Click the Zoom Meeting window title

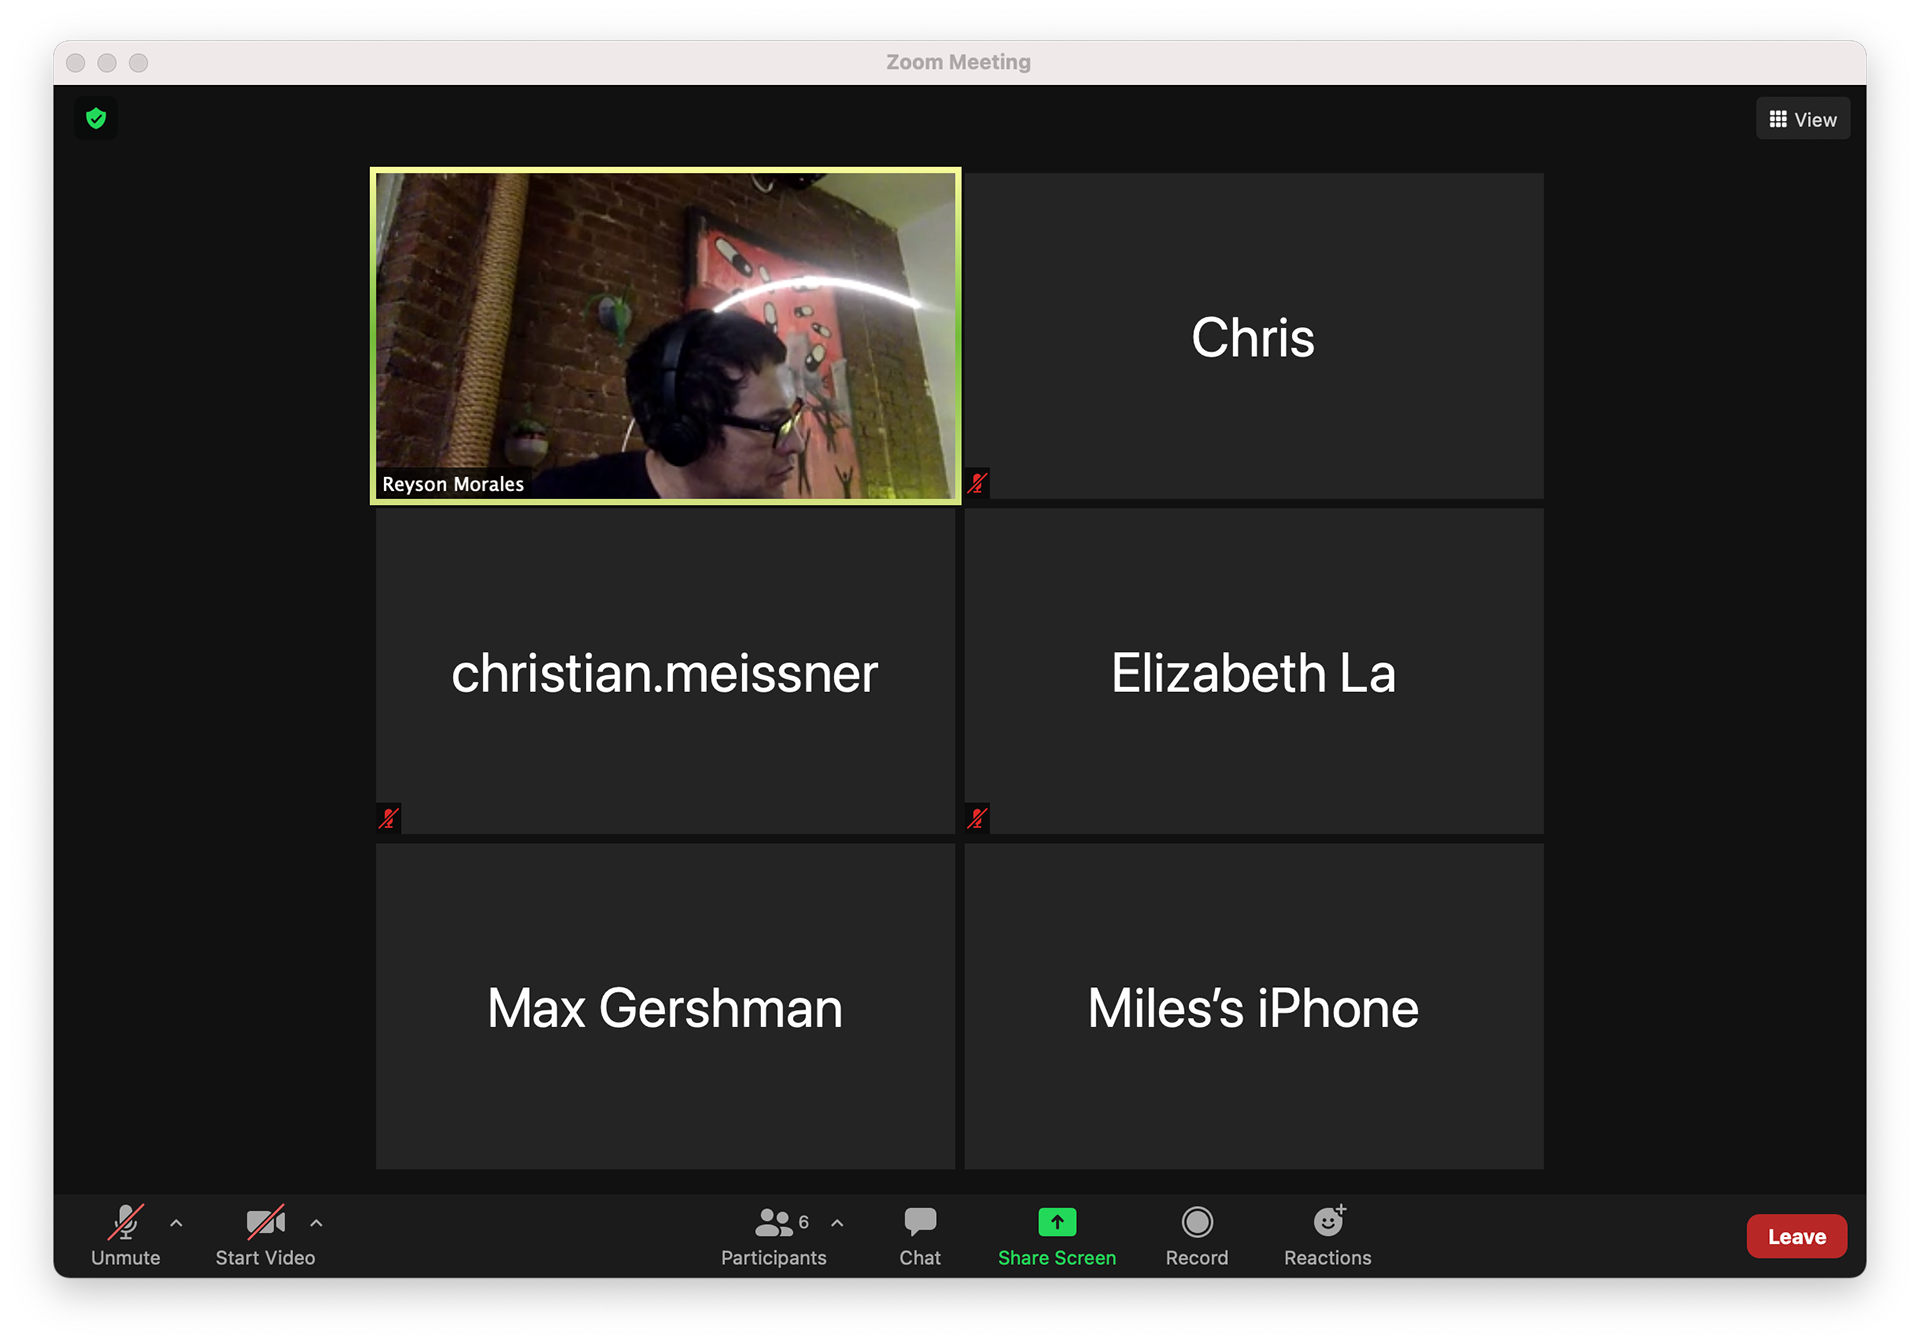pos(959,62)
